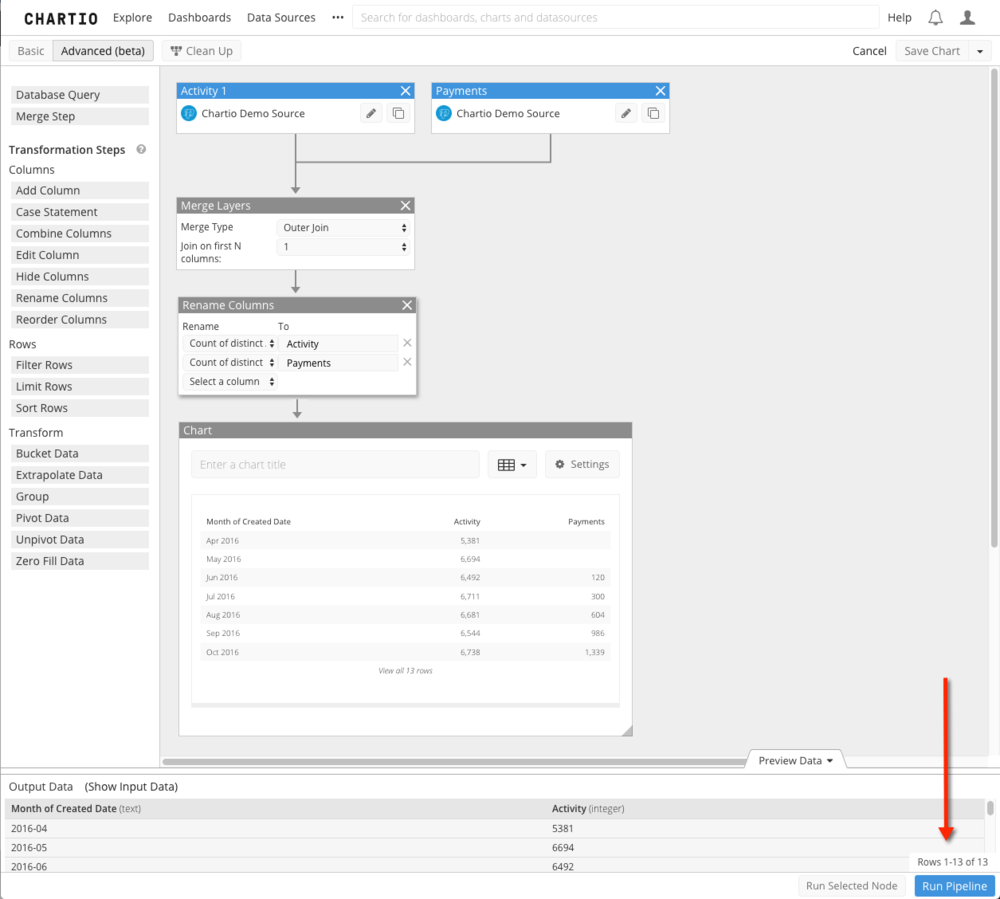Image resolution: width=1000 pixels, height=899 pixels.
Task: Open the Select a column dropdown
Action: tap(230, 382)
